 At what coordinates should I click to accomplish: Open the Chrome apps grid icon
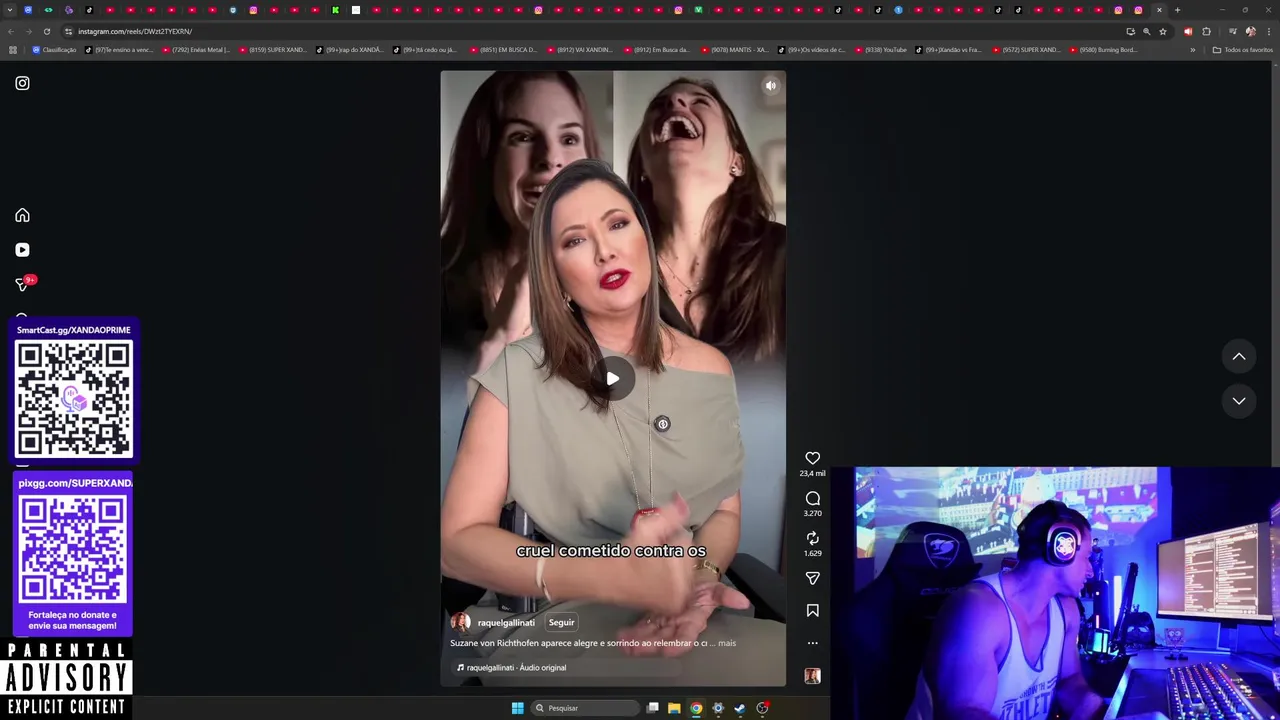12,50
